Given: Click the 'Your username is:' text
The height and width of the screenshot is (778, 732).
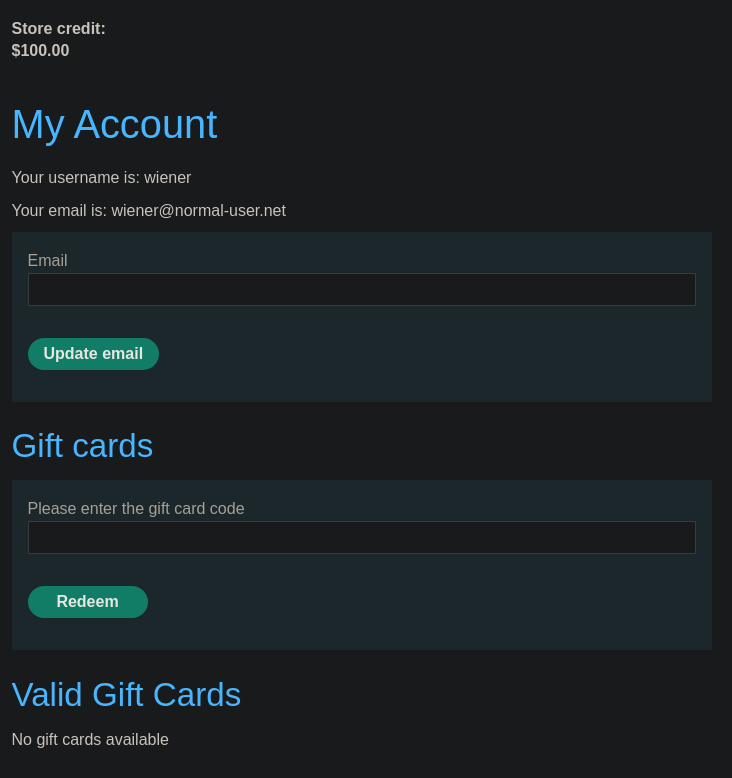Looking at the screenshot, I should tap(76, 178).
